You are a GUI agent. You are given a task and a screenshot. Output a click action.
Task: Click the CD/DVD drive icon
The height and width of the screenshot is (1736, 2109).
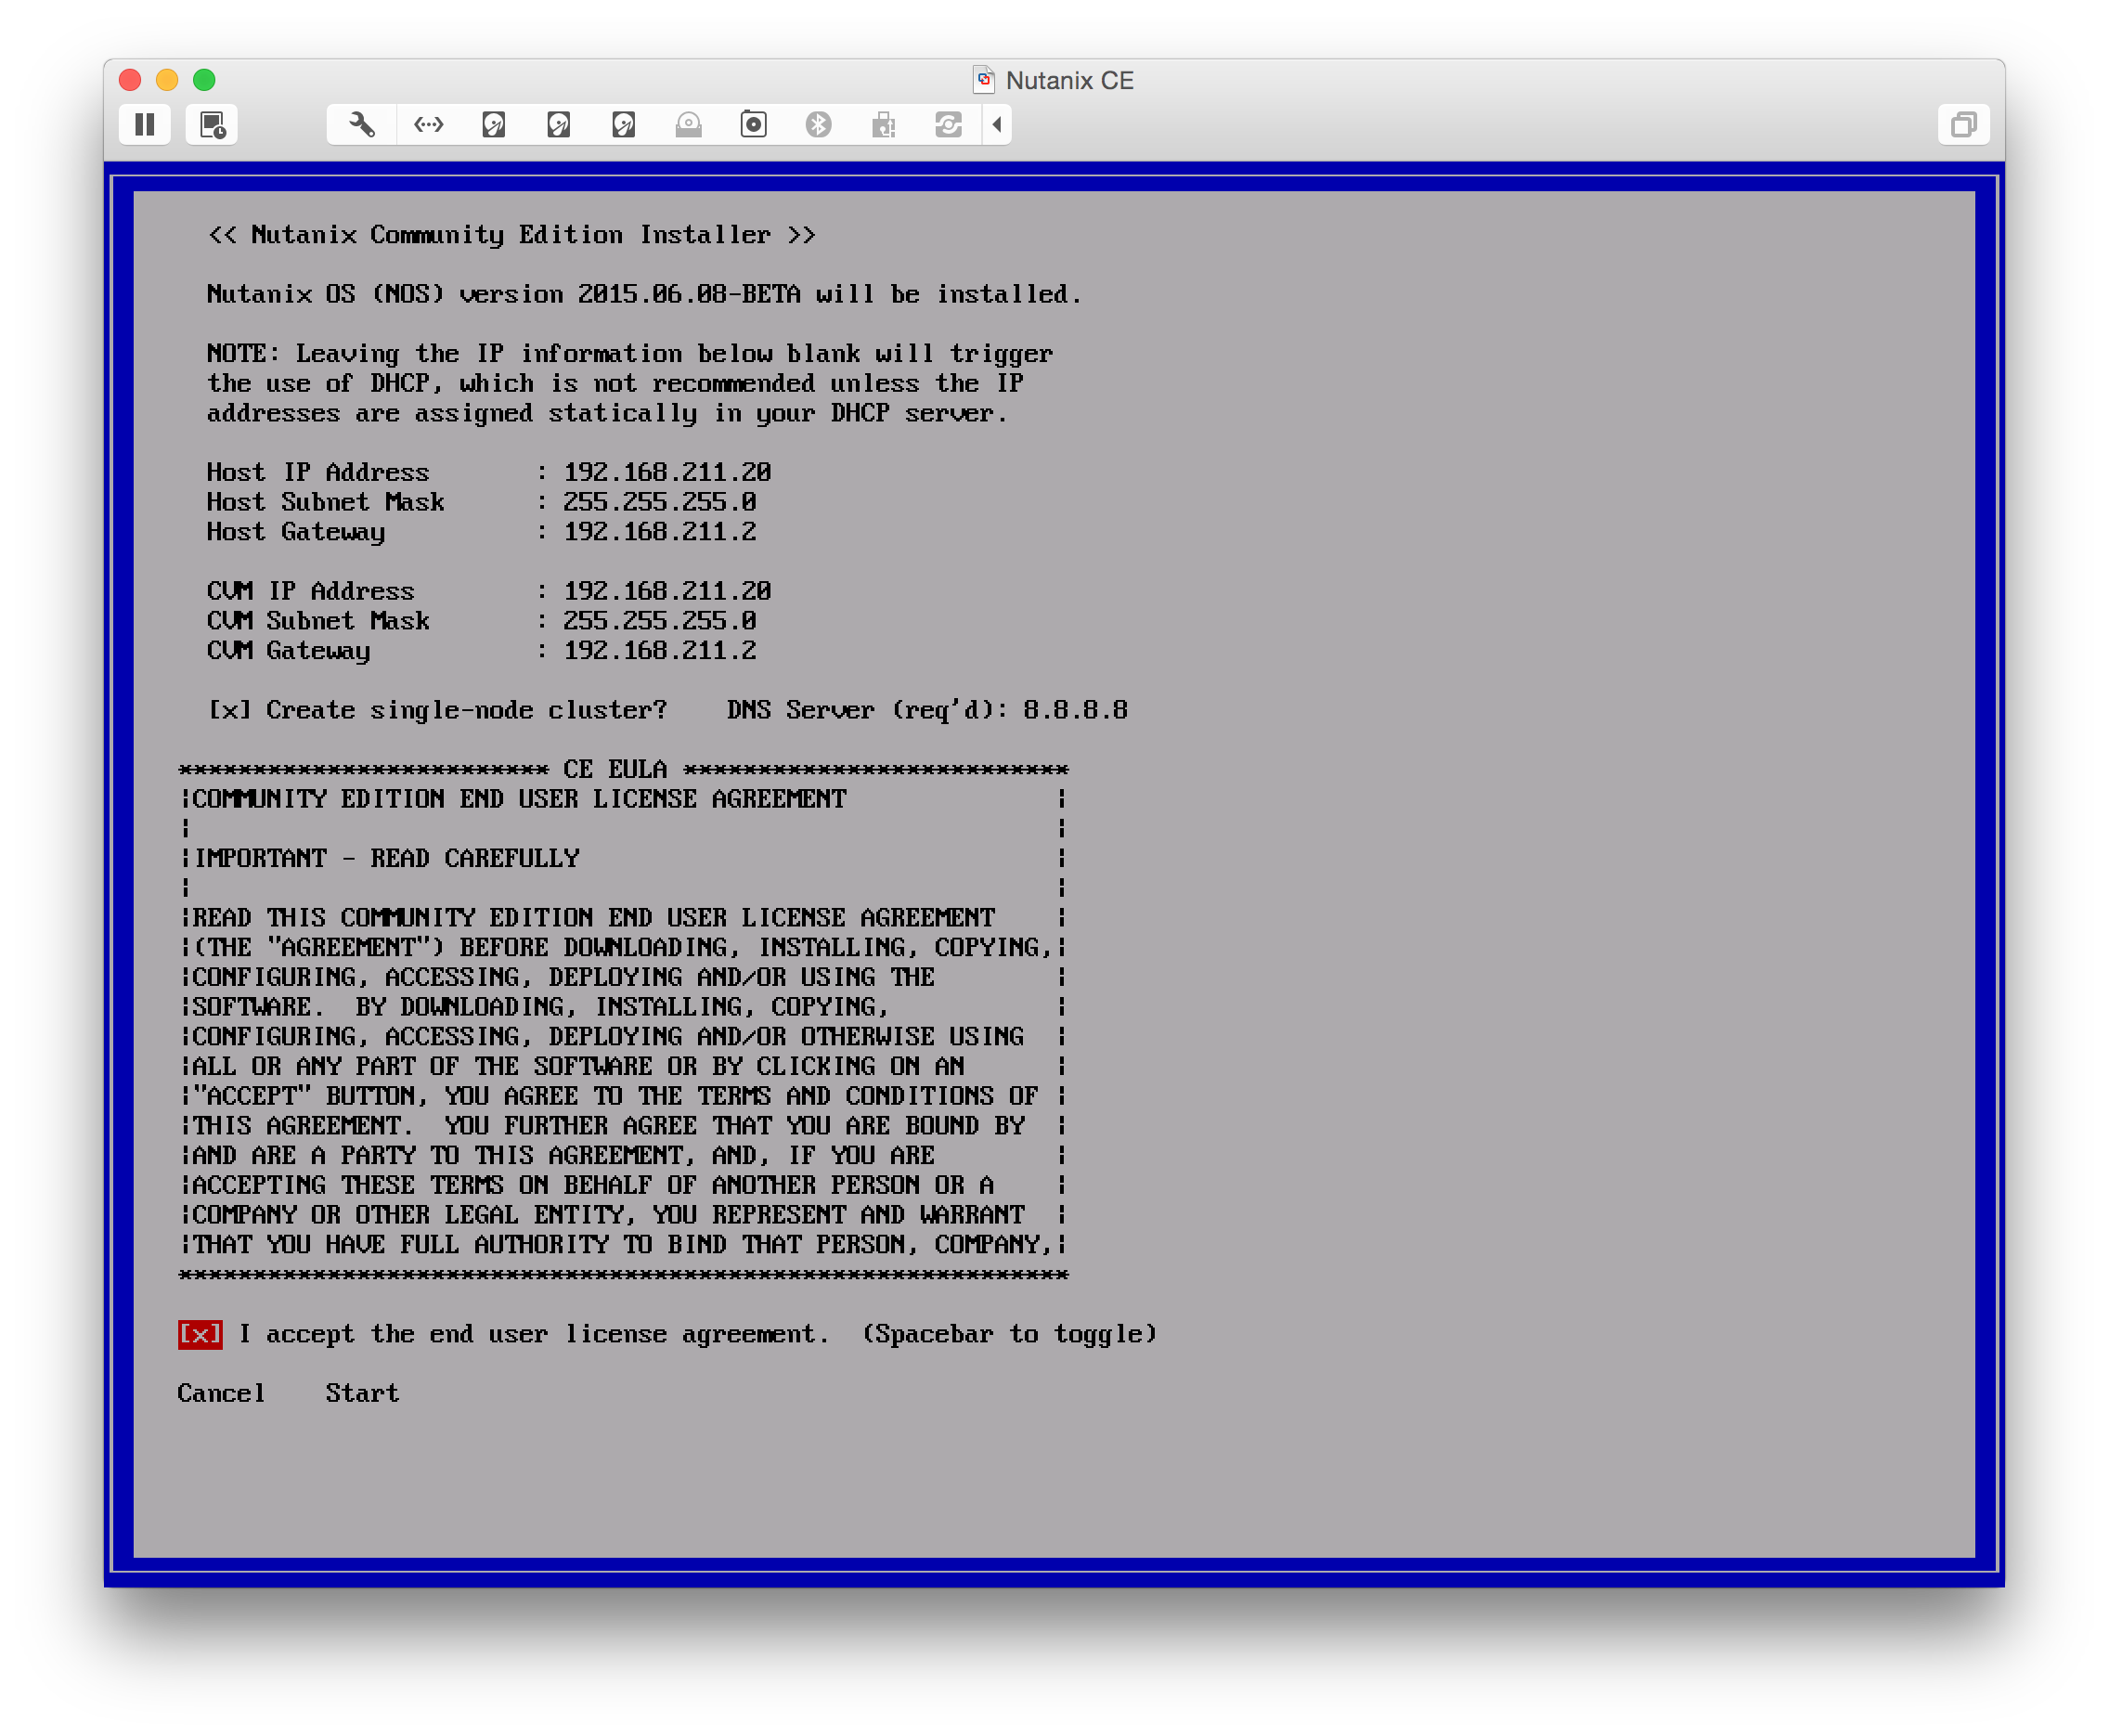688,124
